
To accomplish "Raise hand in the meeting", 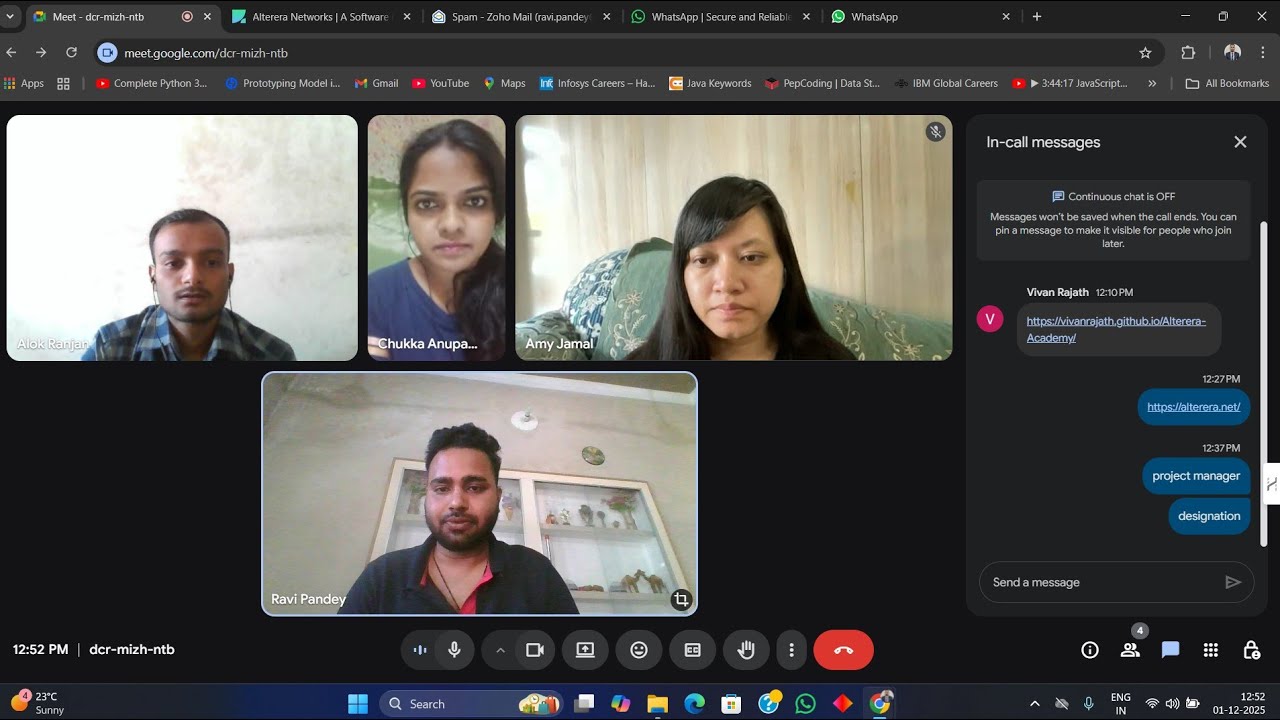I will click(746, 650).
